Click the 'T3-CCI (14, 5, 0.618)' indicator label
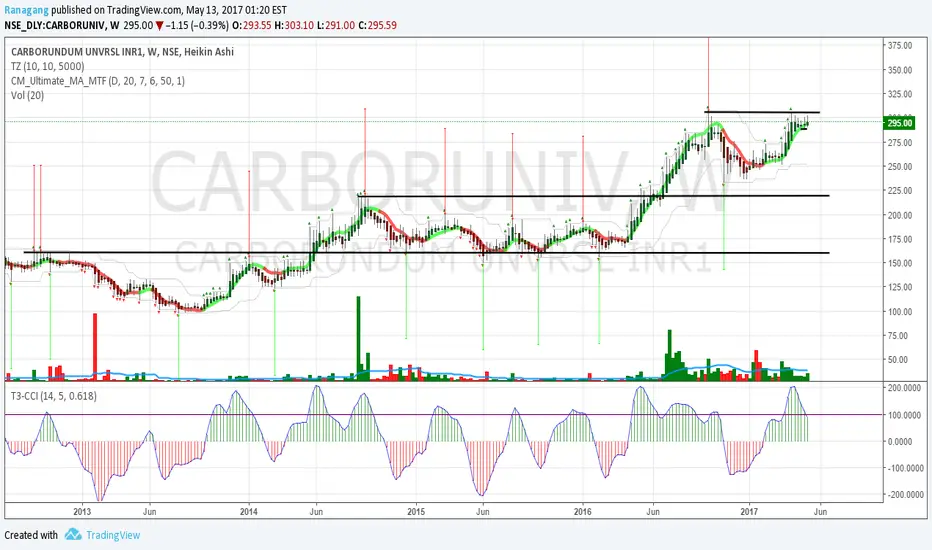 click(x=53, y=396)
